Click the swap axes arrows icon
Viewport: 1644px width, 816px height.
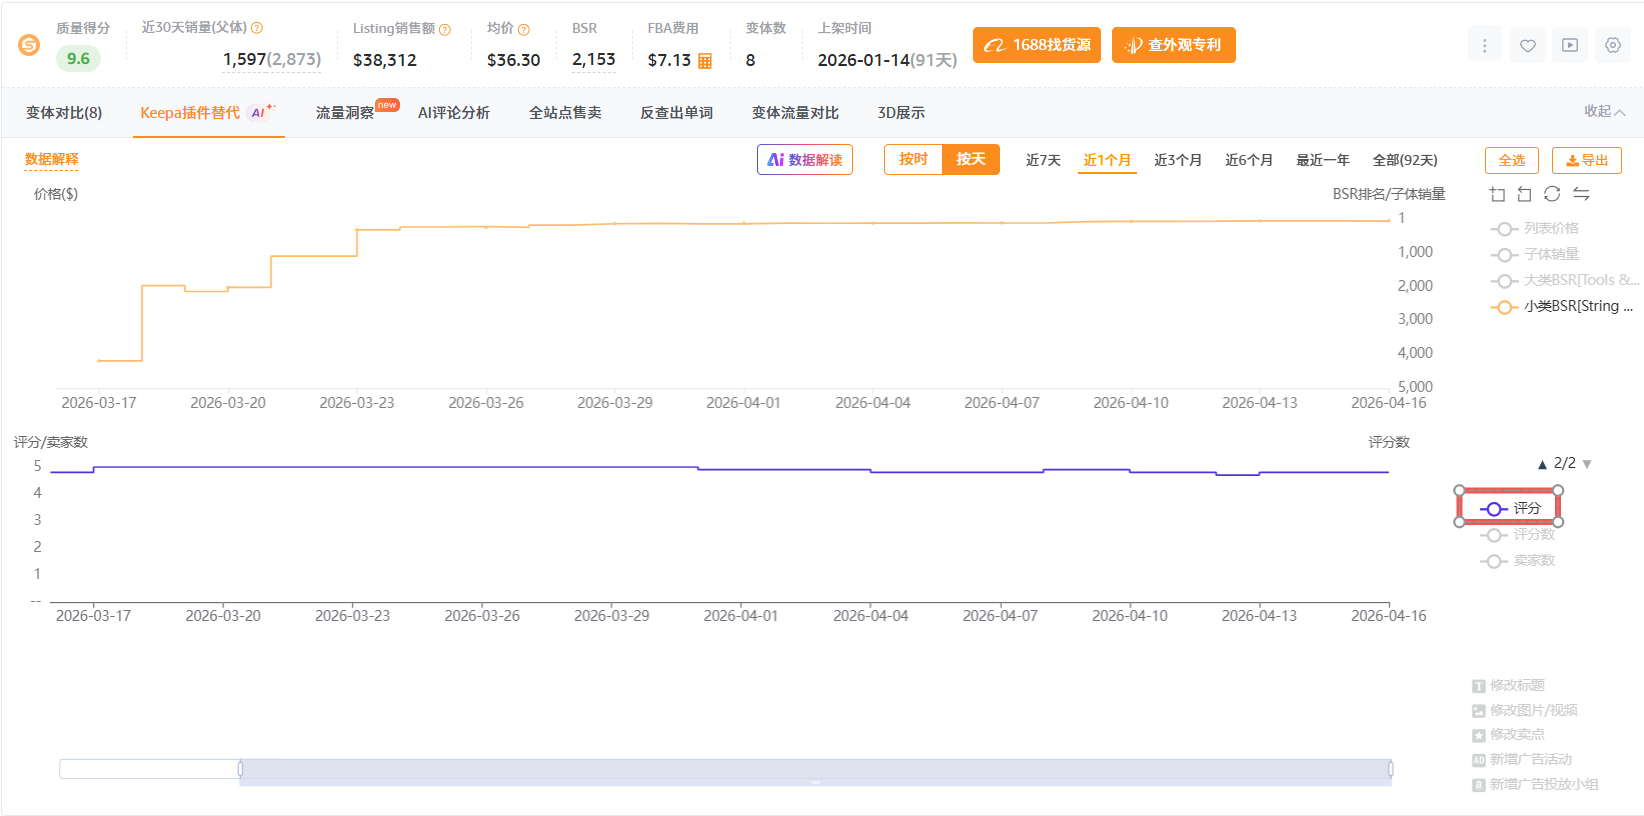pyautogui.click(x=1581, y=194)
